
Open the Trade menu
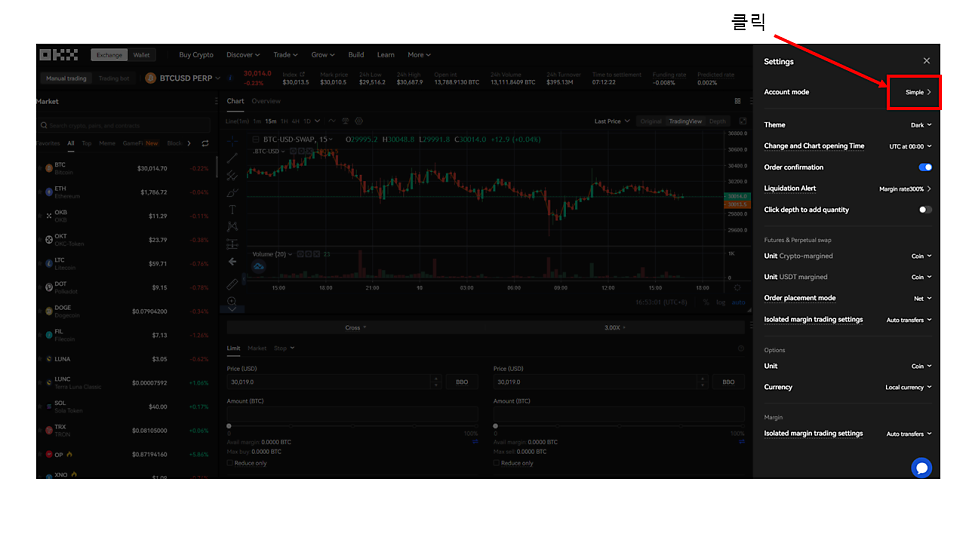point(285,55)
